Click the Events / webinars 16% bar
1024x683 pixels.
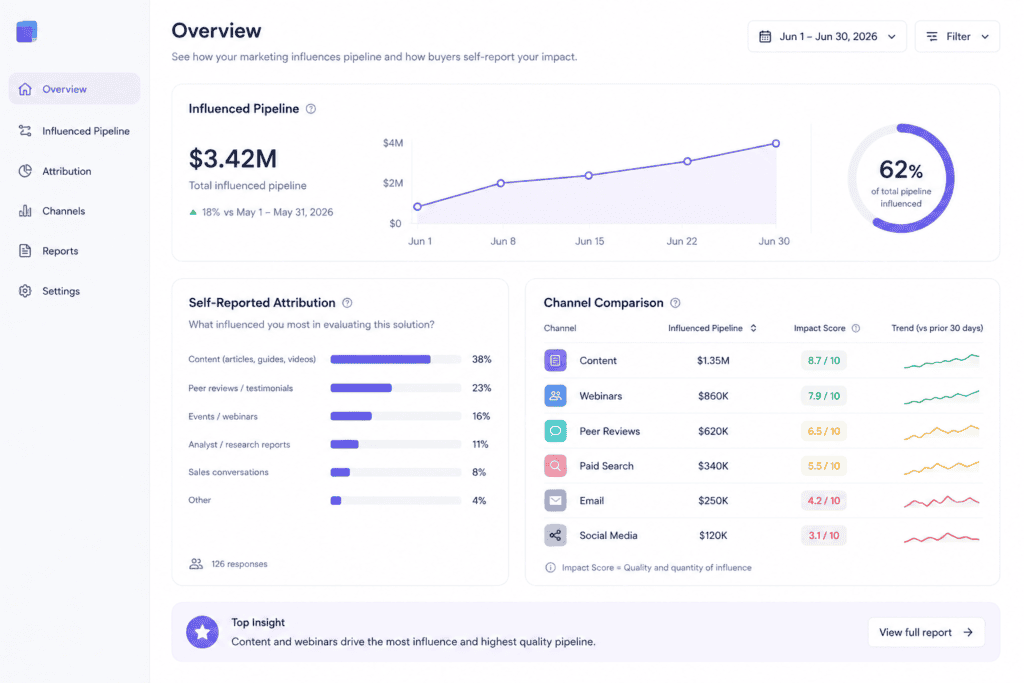pos(396,416)
